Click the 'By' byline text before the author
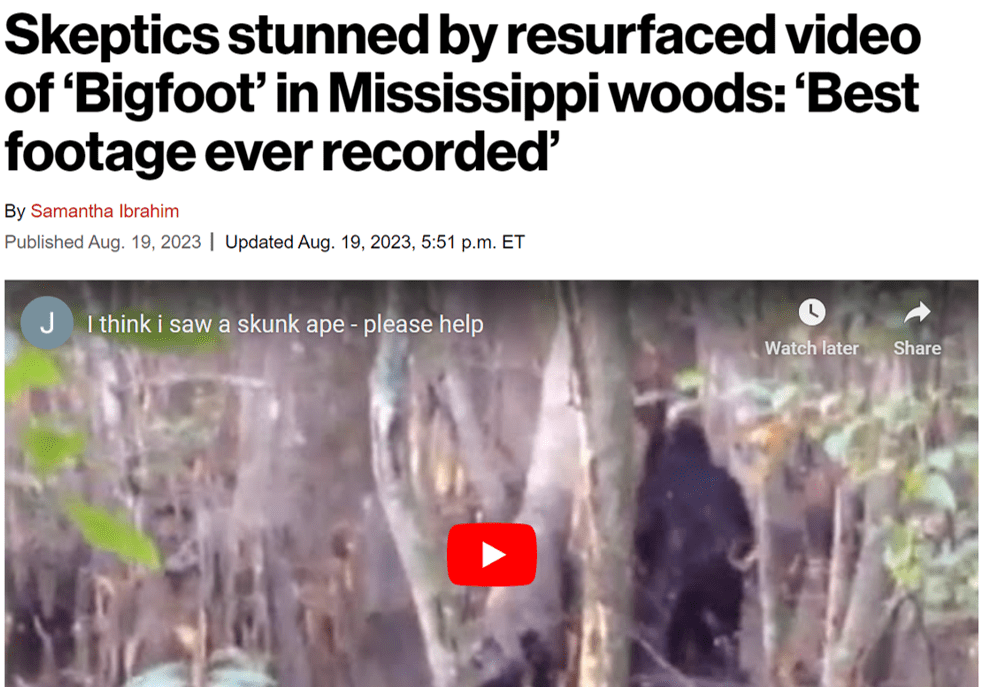The width and height of the screenshot is (984, 687). pyautogui.click(x=14, y=211)
